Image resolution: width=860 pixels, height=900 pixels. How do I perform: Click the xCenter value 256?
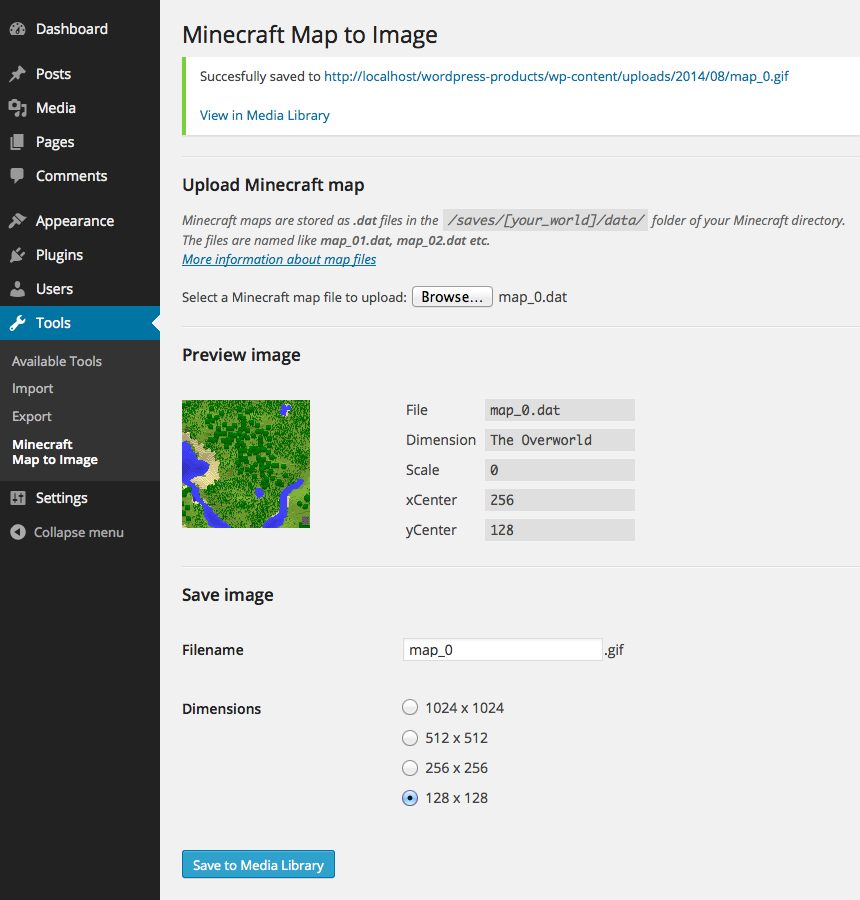pos(560,500)
